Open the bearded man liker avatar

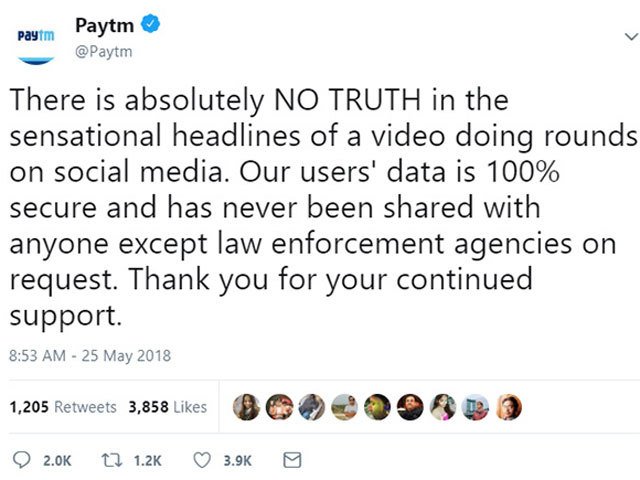click(x=410, y=407)
